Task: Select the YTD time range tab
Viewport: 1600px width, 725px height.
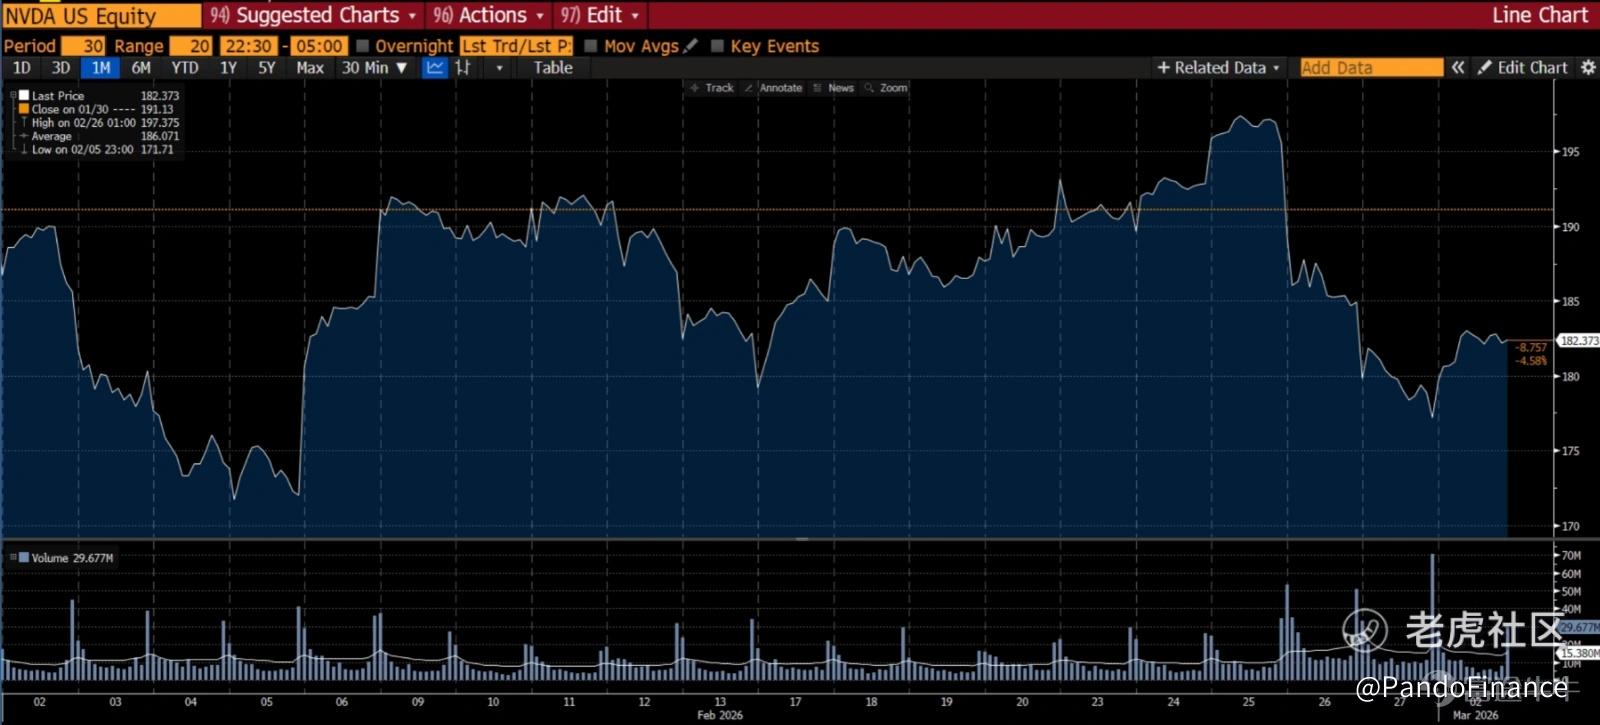Action: pos(185,68)
